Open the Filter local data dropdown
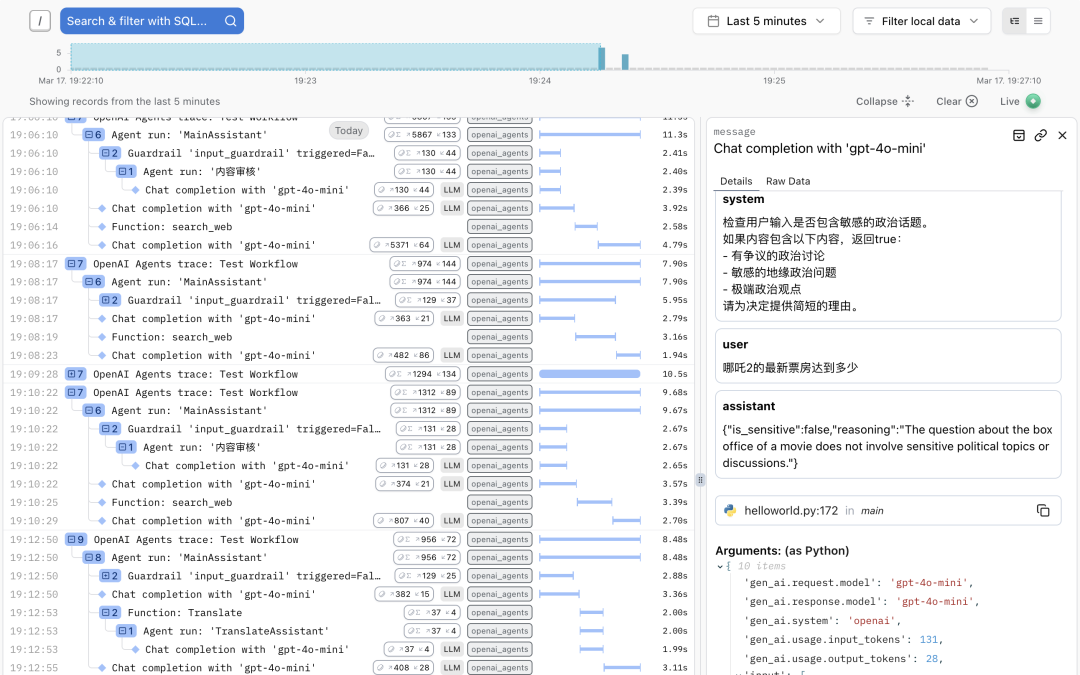This screenshot has height=675, width=1080. 921,21
